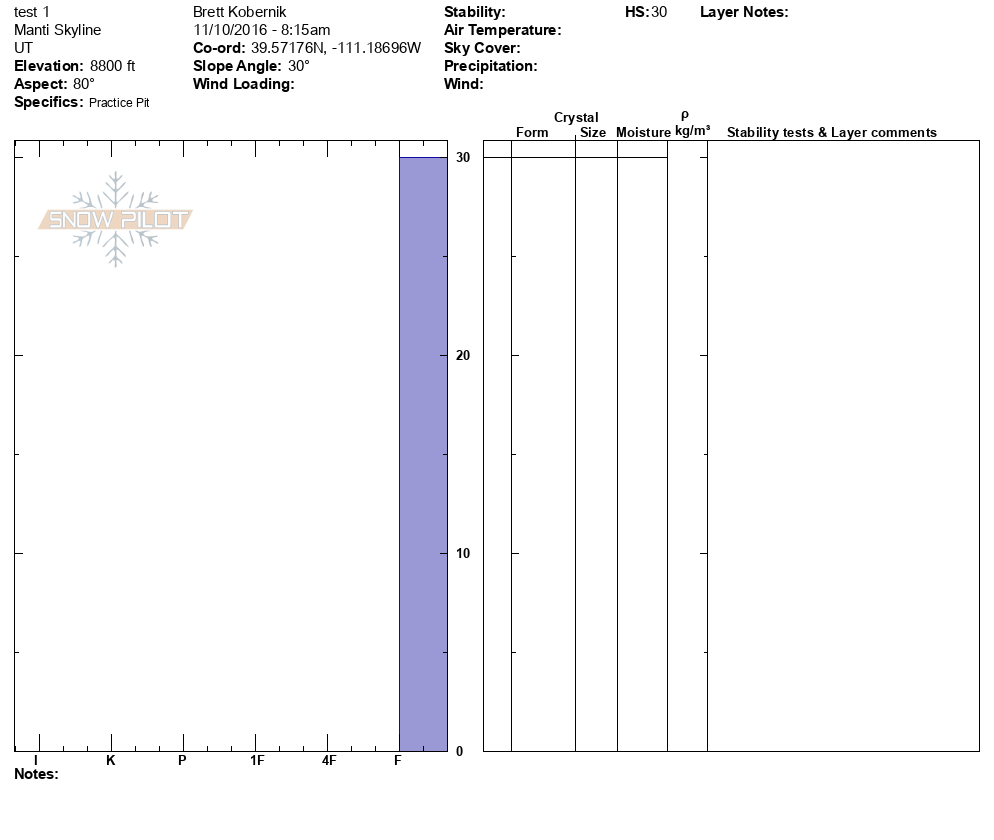Select the 'Form' column header
Image resolution: width=994 pixels, height=840 pixels.
(x=532, y=133)
